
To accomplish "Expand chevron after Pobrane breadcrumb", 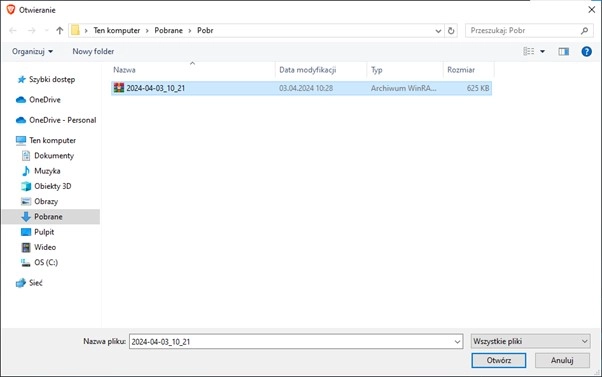I will click(190, 31).
